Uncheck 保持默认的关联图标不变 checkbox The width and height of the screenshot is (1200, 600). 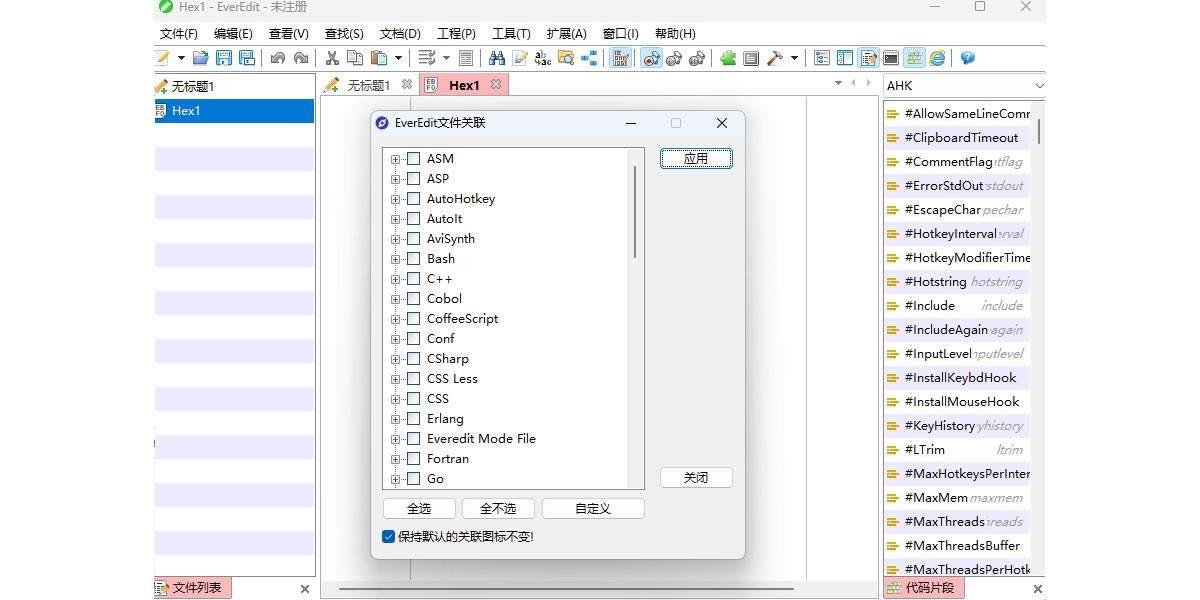[389, 536]
